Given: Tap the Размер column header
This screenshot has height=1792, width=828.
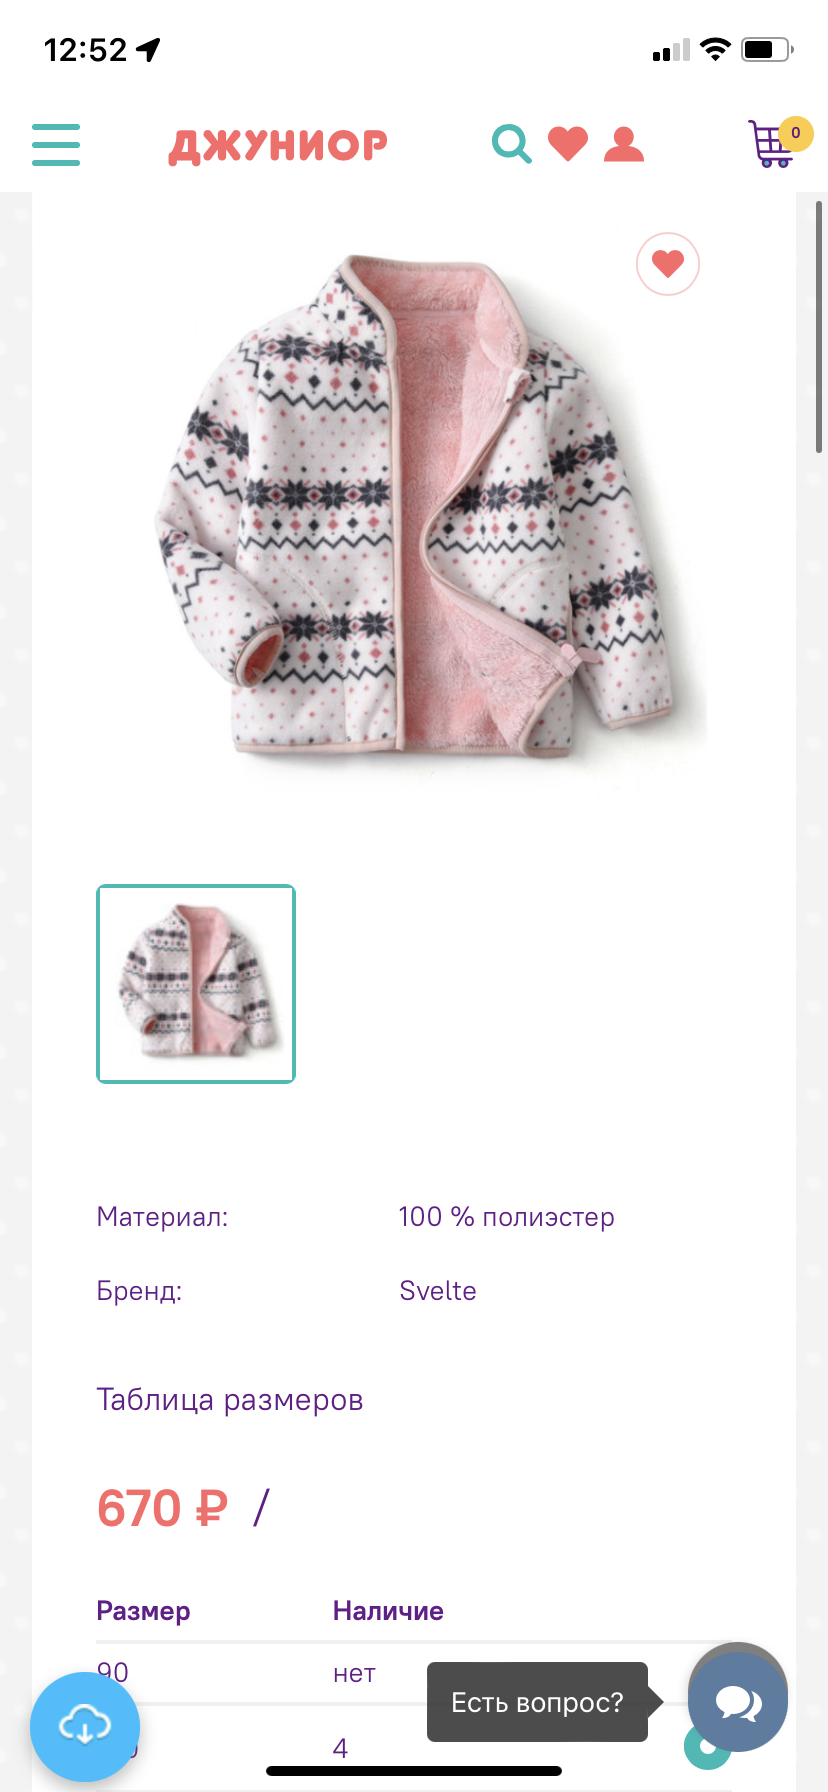Looking at the screenshot, I should pos(143,1611).
